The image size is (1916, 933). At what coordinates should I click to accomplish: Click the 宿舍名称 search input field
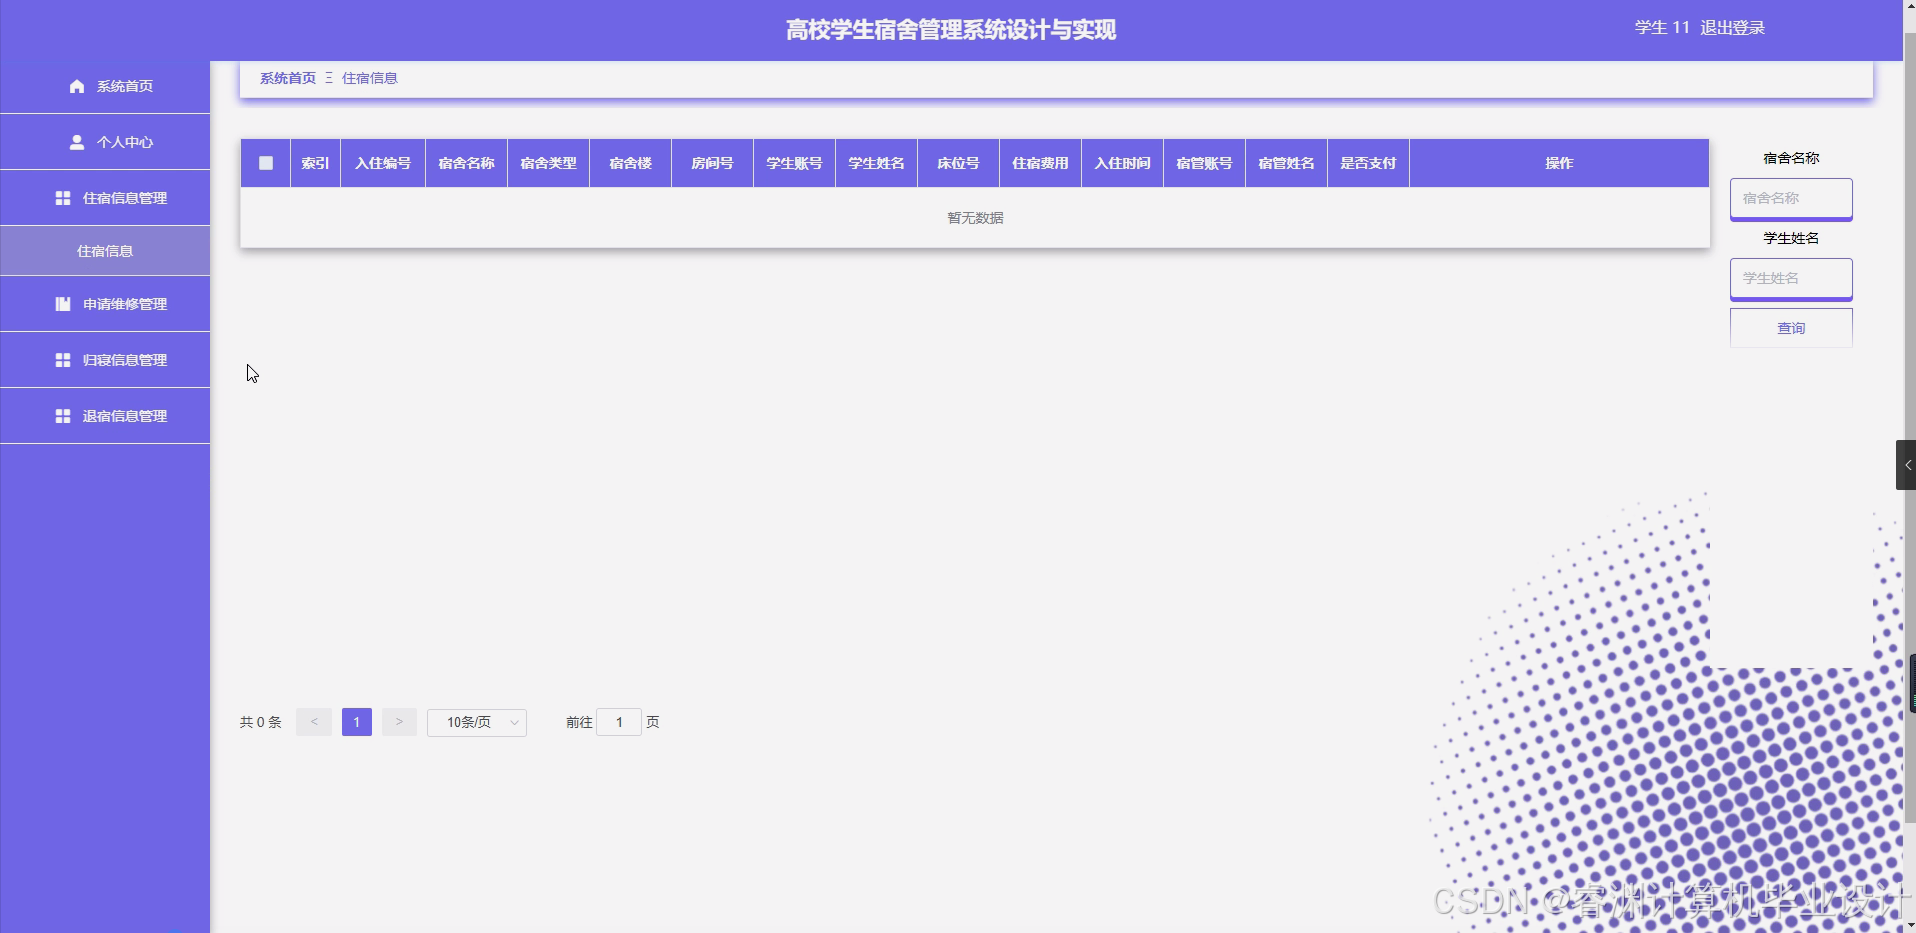(1791, 198)
